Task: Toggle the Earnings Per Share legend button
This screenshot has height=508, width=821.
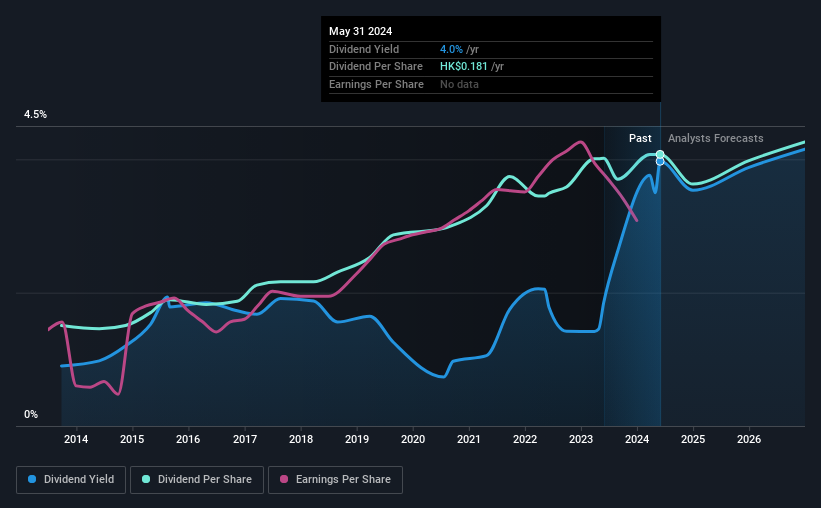Action: (x=335, y=480)
